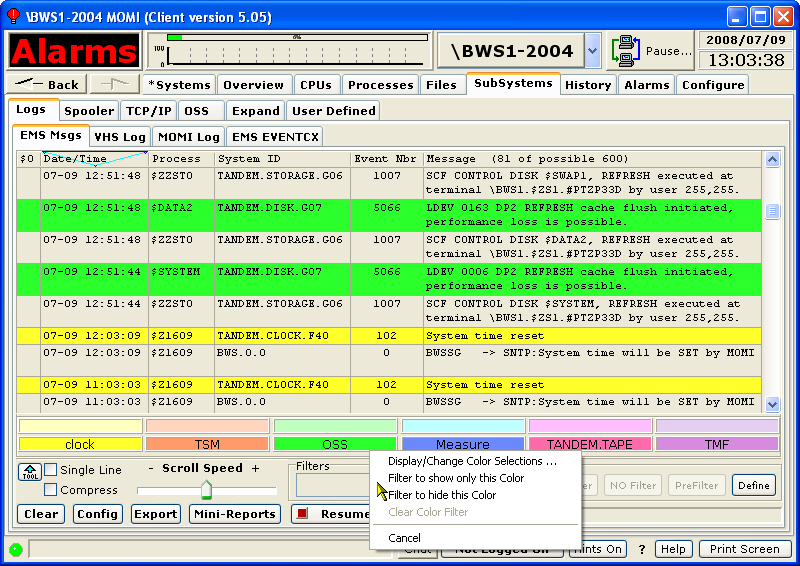Open the Processes tab

click(381, 85)
